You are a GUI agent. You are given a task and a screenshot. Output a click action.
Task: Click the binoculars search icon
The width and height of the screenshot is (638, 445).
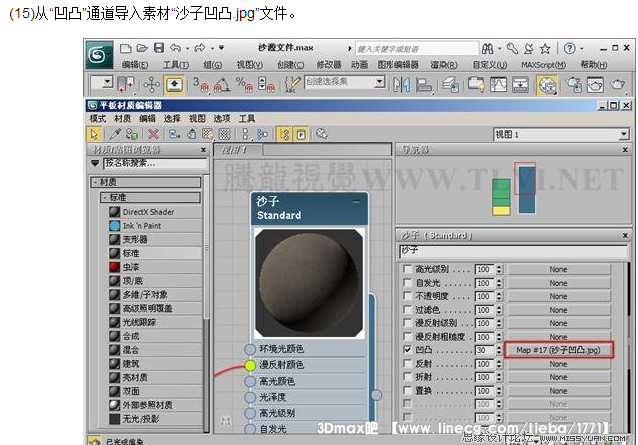click(x=487, y=49)
